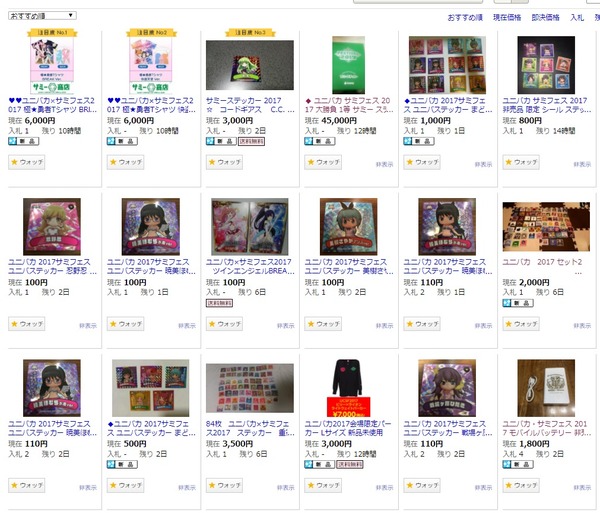Open the black parka item thumbnail
This screenshot has width=600, height=513.
pyautogui.click(x=348, y=388)
